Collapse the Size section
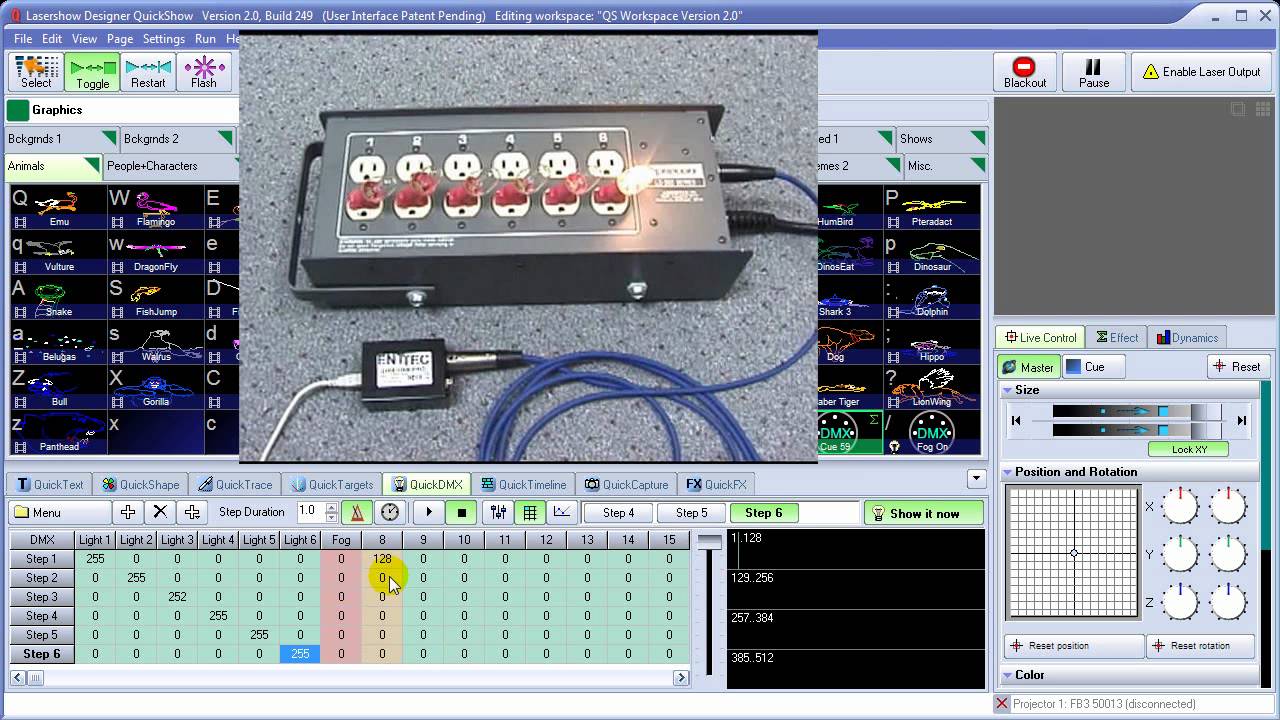This screenshot has width=1280, height=720. pyautogui.click(x=1009, y=390)
